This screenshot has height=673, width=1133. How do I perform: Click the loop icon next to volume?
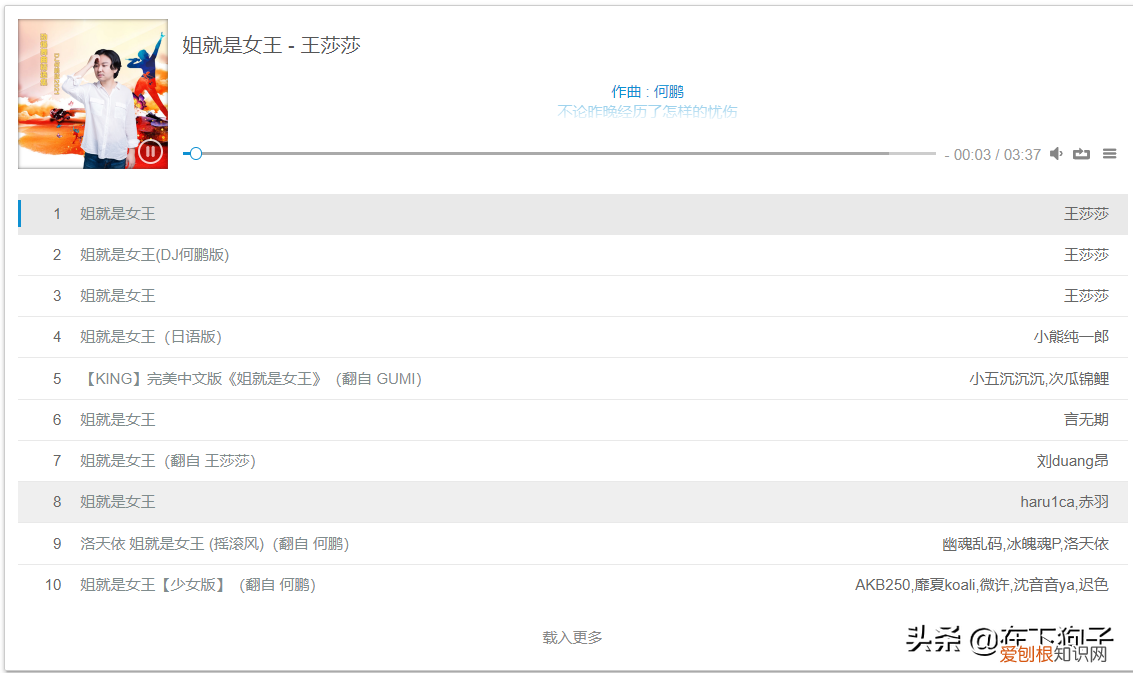[x=1081, y=153]
